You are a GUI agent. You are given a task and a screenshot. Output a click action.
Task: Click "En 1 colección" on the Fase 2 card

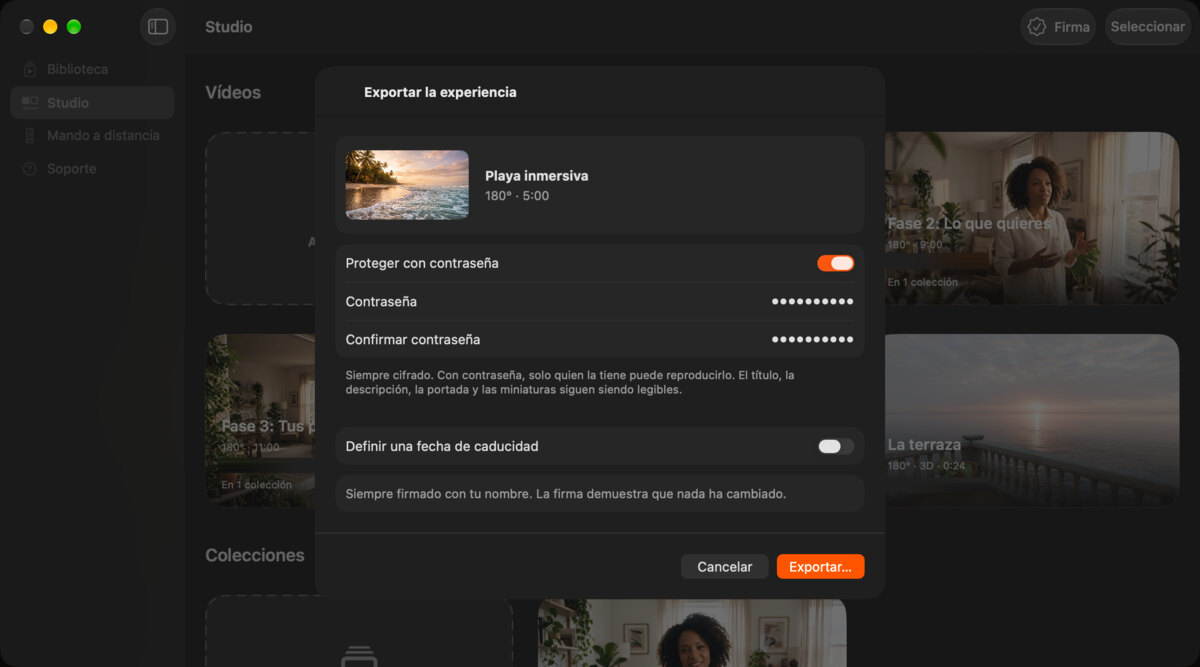923,282
